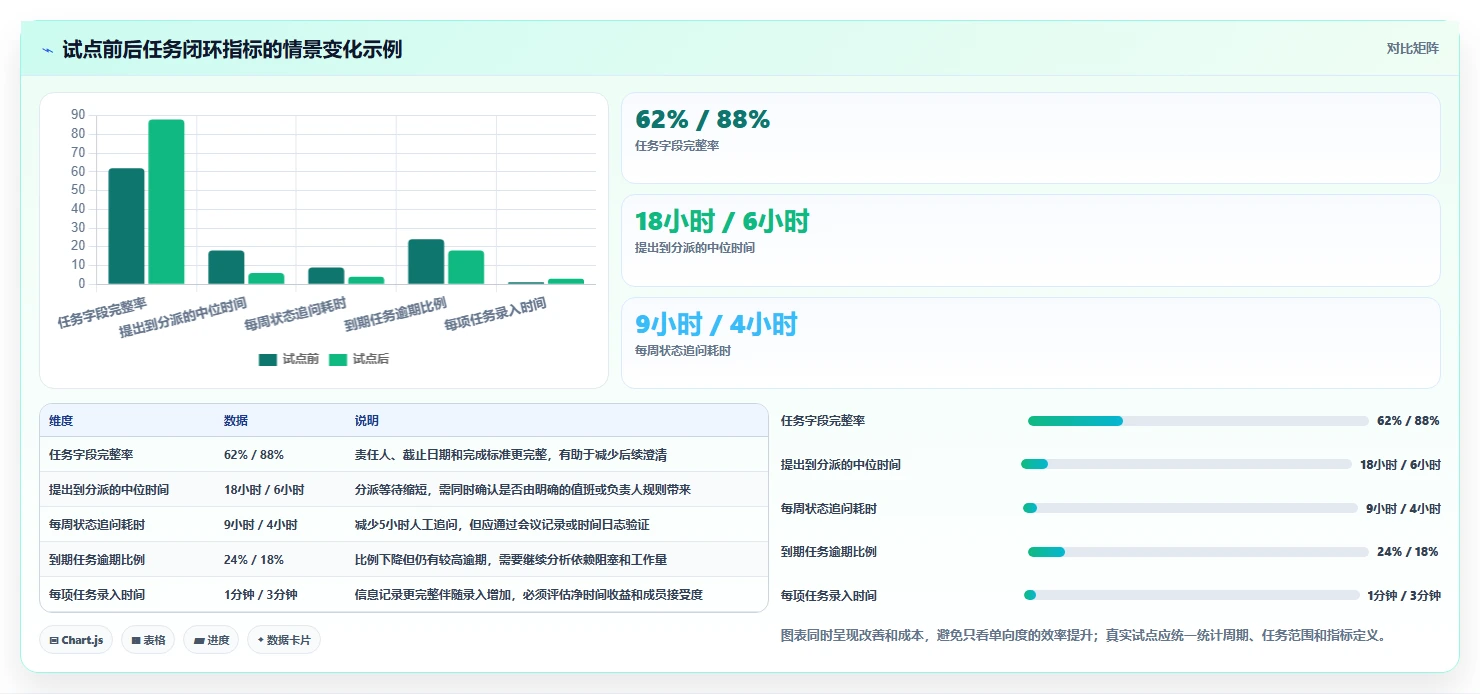Click the 试点前 bar for 到期任务逾期比例
1480x694 pixels.
click(426, 262)
